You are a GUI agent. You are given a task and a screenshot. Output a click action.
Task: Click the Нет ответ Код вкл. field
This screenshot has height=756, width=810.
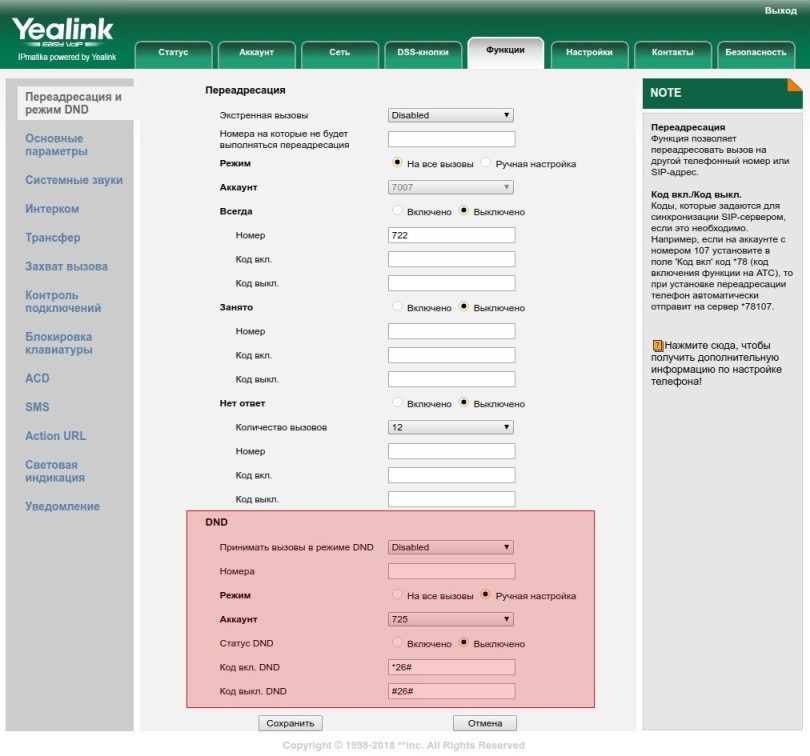coord(451,475)
